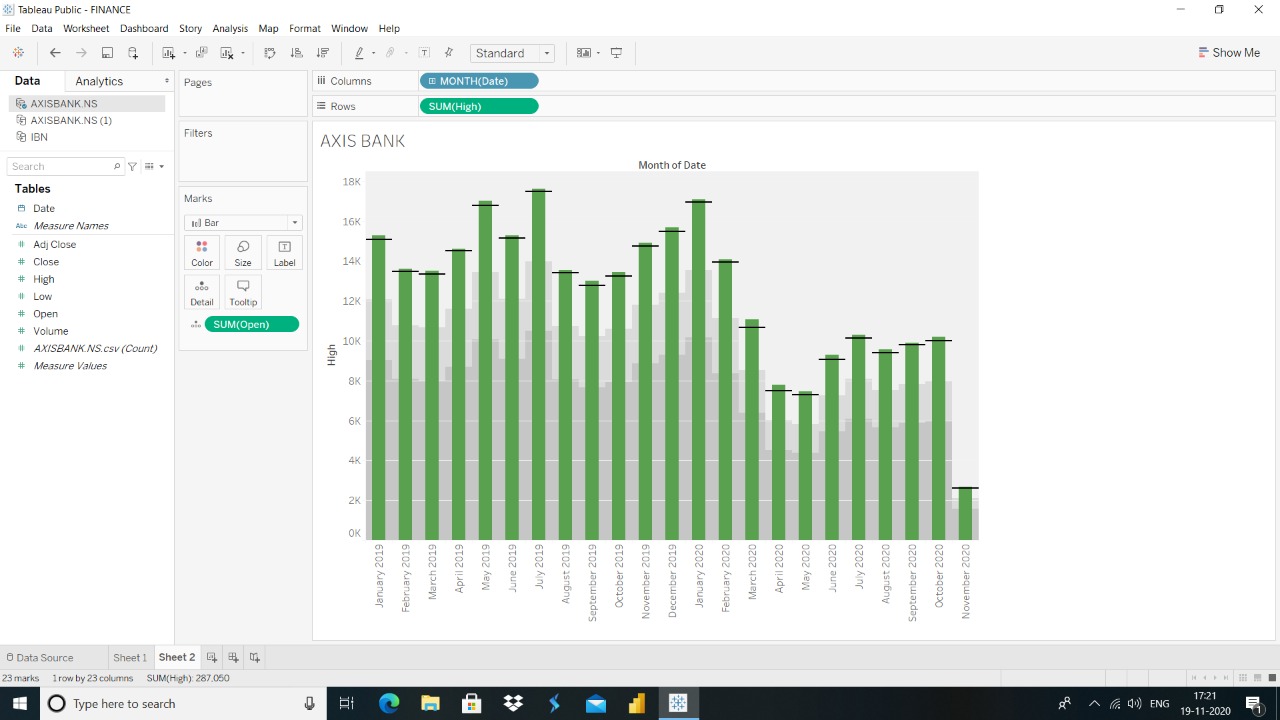Click the Redo forward arrow

(x=81, y=53)
